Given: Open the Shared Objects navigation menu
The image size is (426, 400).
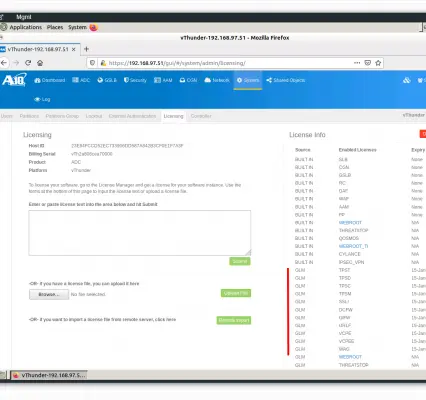Looking at the screenshot, I should 286,80.
